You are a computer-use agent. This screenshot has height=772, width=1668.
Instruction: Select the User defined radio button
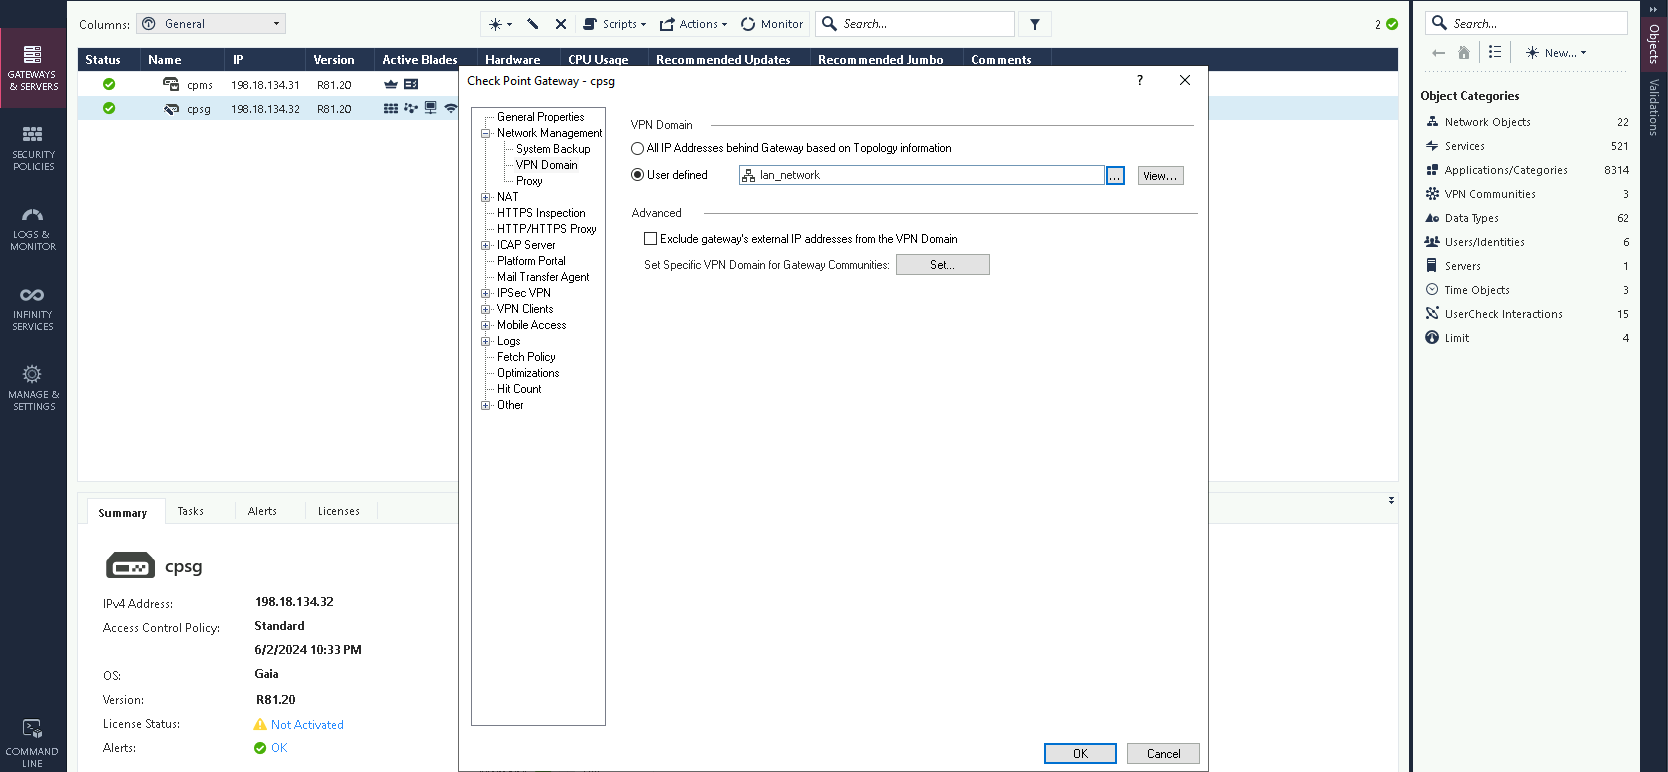tap(637, 175)
